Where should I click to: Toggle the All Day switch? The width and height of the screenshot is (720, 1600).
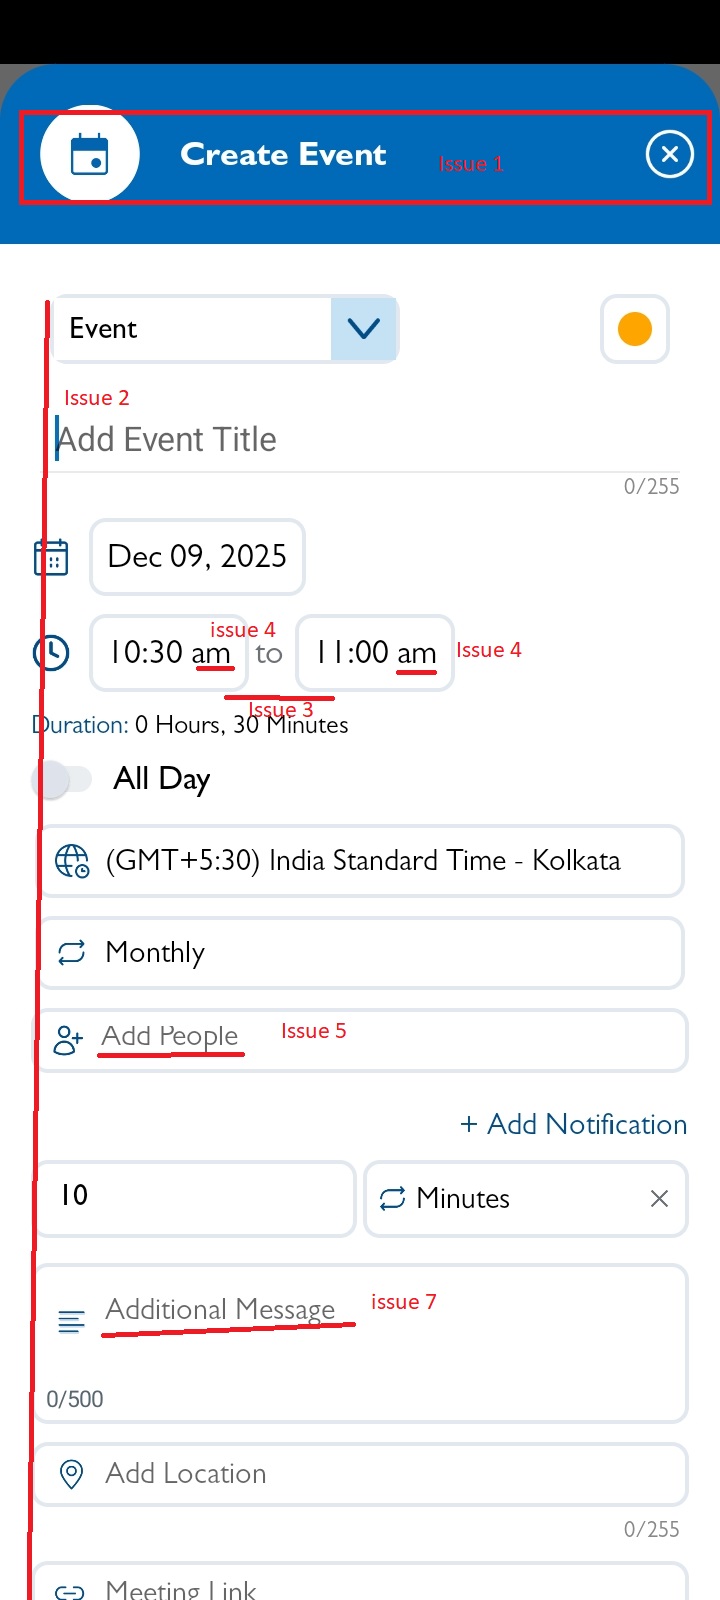coord(61,779)
